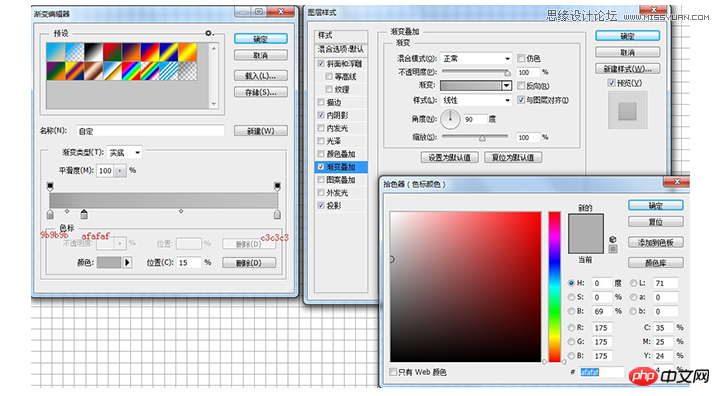Open the 渐变类型 dropdown showing 实底
This screenshot has height=396, width=720.
click(124, 153)
